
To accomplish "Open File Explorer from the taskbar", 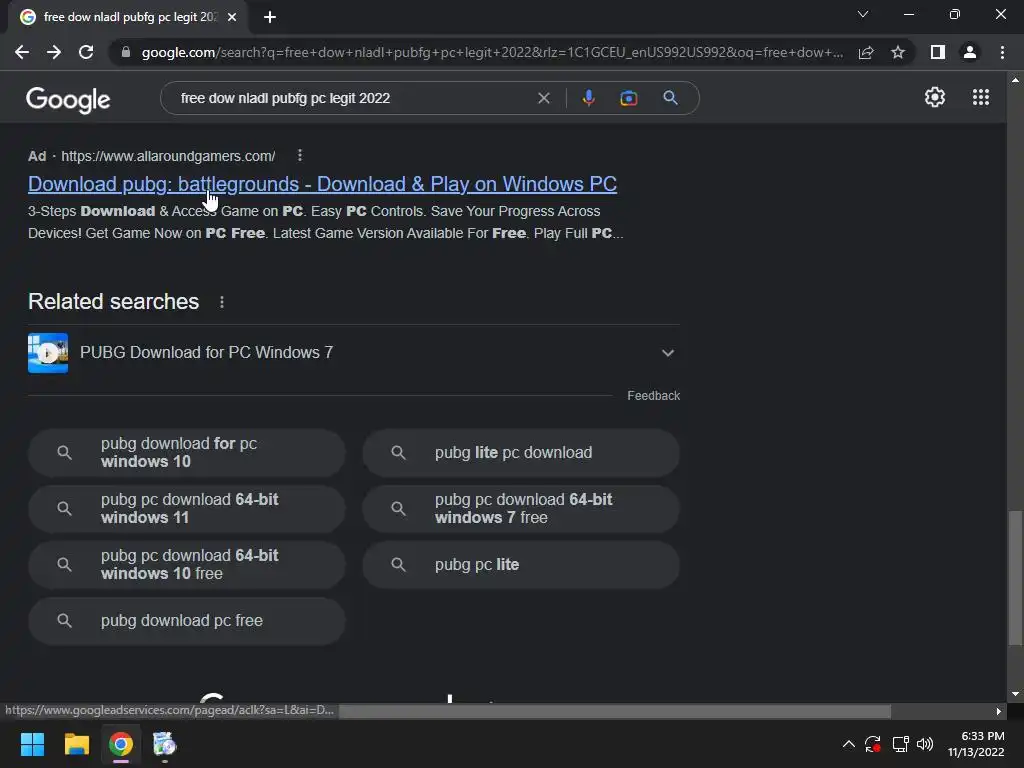I will point(76,744).
